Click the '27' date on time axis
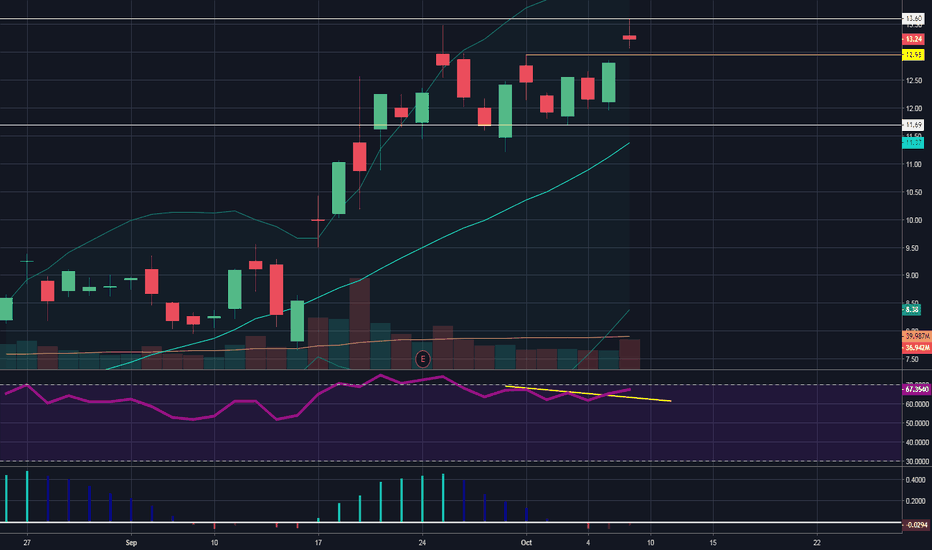 [27, 542]
